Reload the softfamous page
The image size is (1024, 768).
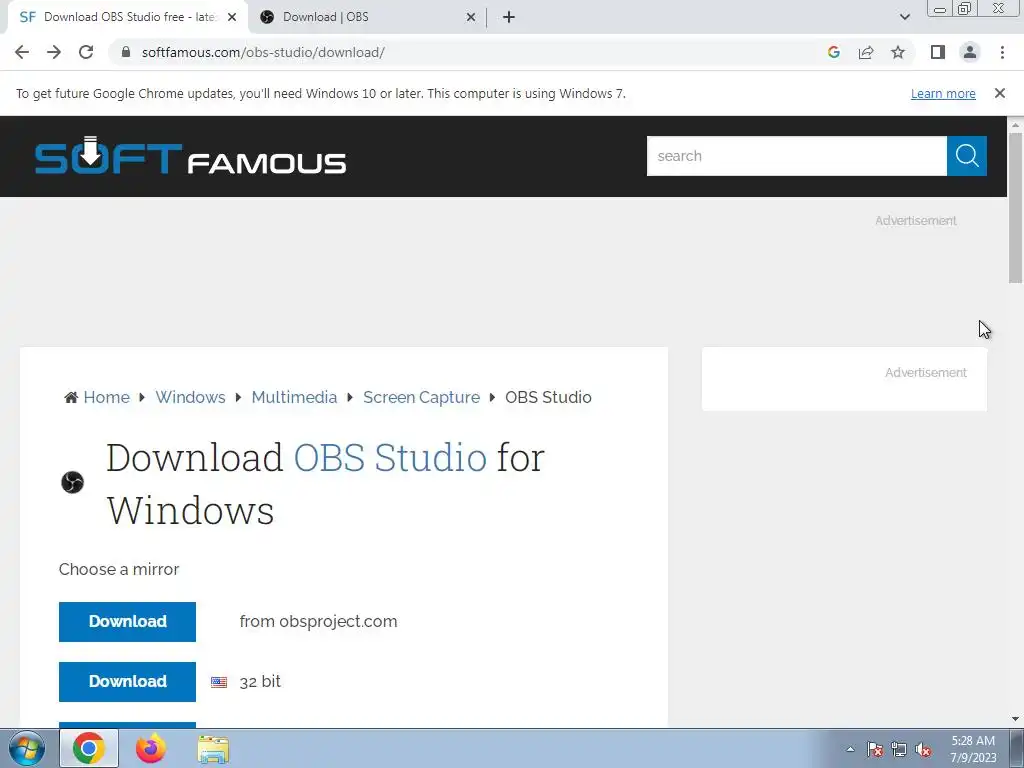[86, 52]
